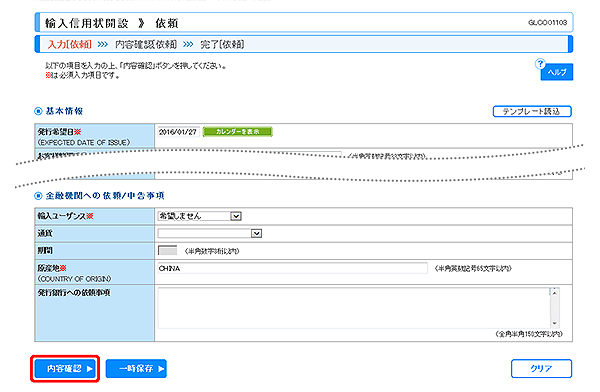Click the 発行銀行への依頼事項 label cell
Viewport: 600px width, 392px height.
point(95,313)
